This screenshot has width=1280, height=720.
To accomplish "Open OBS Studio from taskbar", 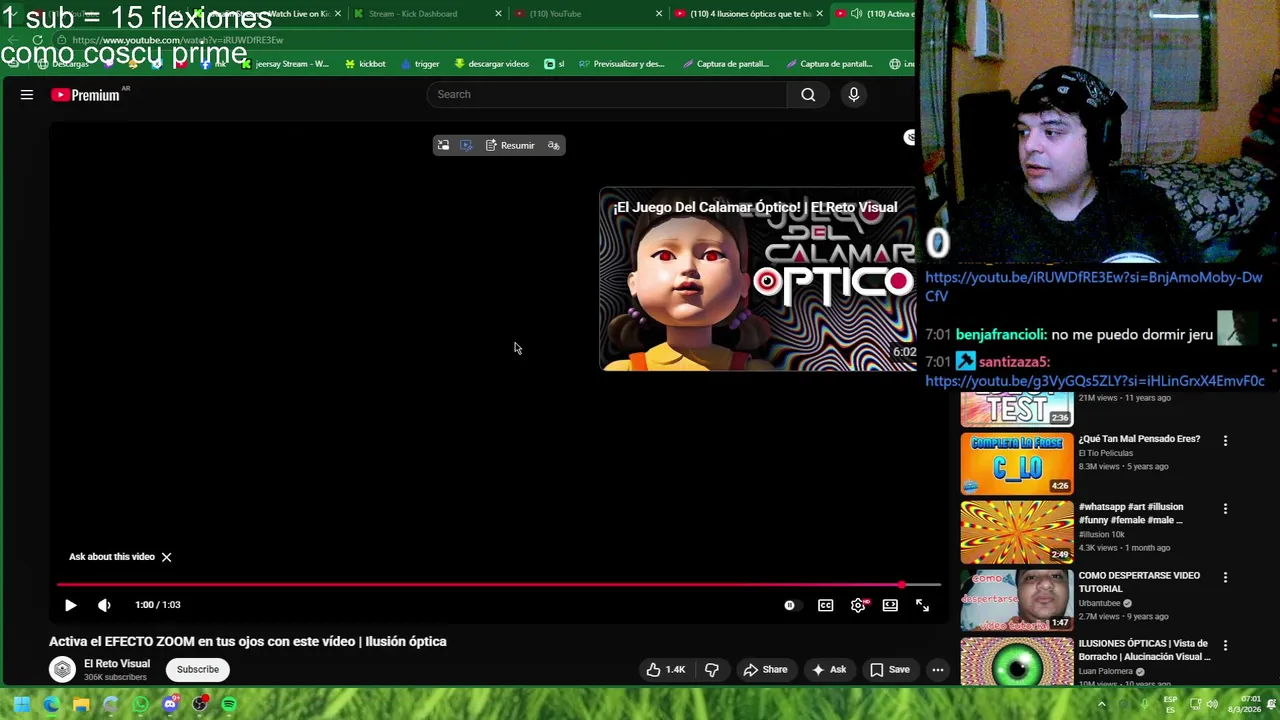I will tap(200, 704).
